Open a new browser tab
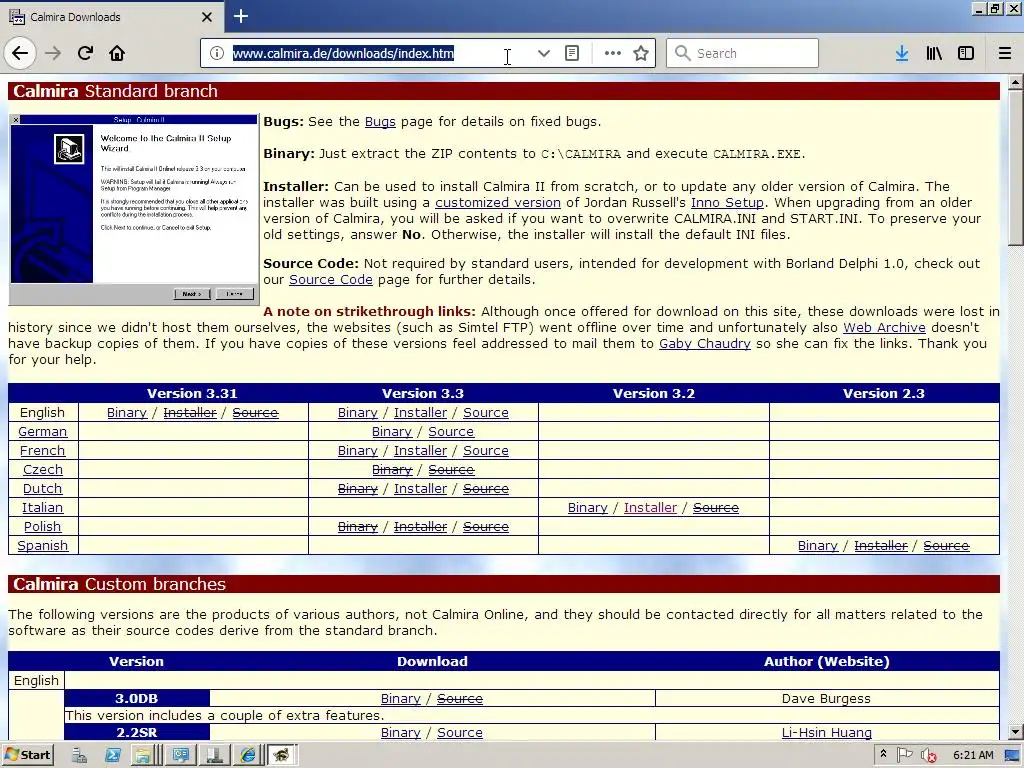The height and width of the screenshot is (768, 1024). (x=241, y=16)
